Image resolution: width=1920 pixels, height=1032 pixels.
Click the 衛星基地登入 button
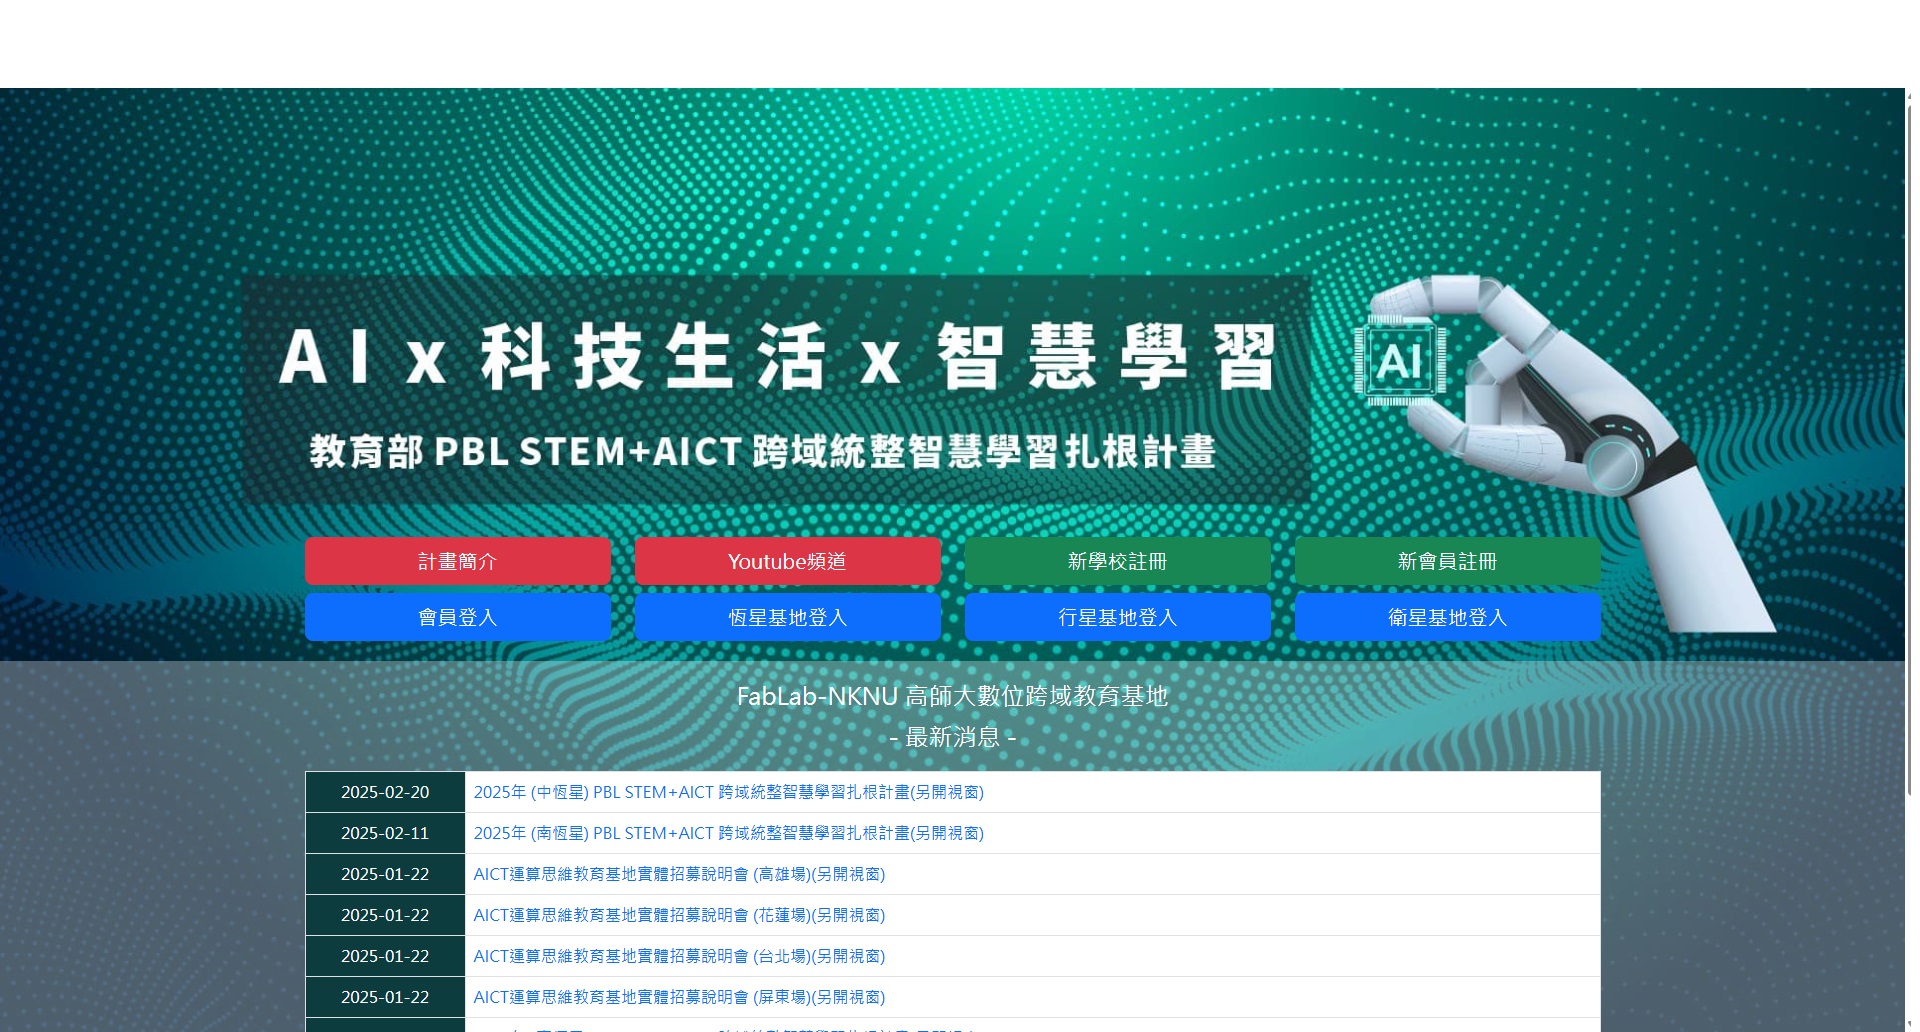point(1447,617)
